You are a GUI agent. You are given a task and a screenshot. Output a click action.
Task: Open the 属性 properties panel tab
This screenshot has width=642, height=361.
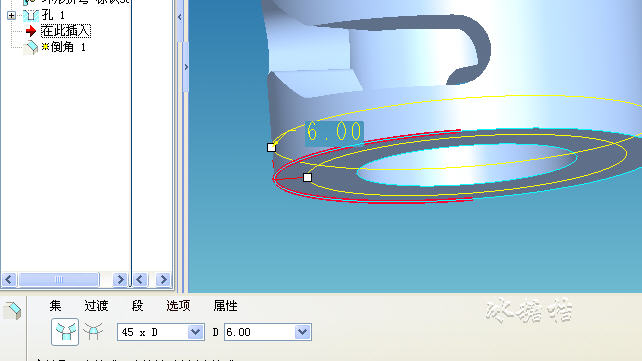click(x=225, y=306)
